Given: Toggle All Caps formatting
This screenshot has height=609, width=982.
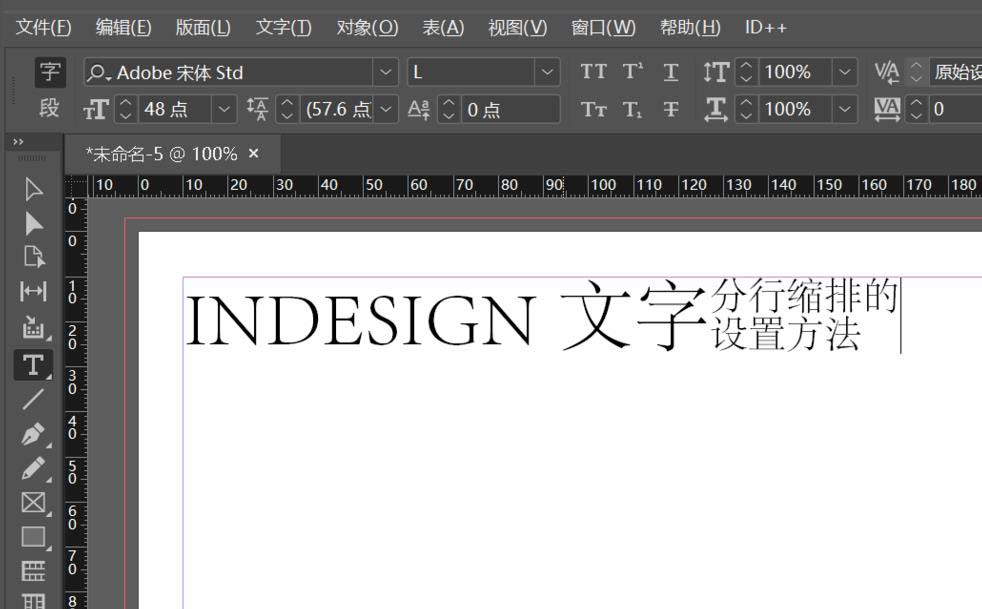Looking at the screenshot, I should click(x=593, y=72).
